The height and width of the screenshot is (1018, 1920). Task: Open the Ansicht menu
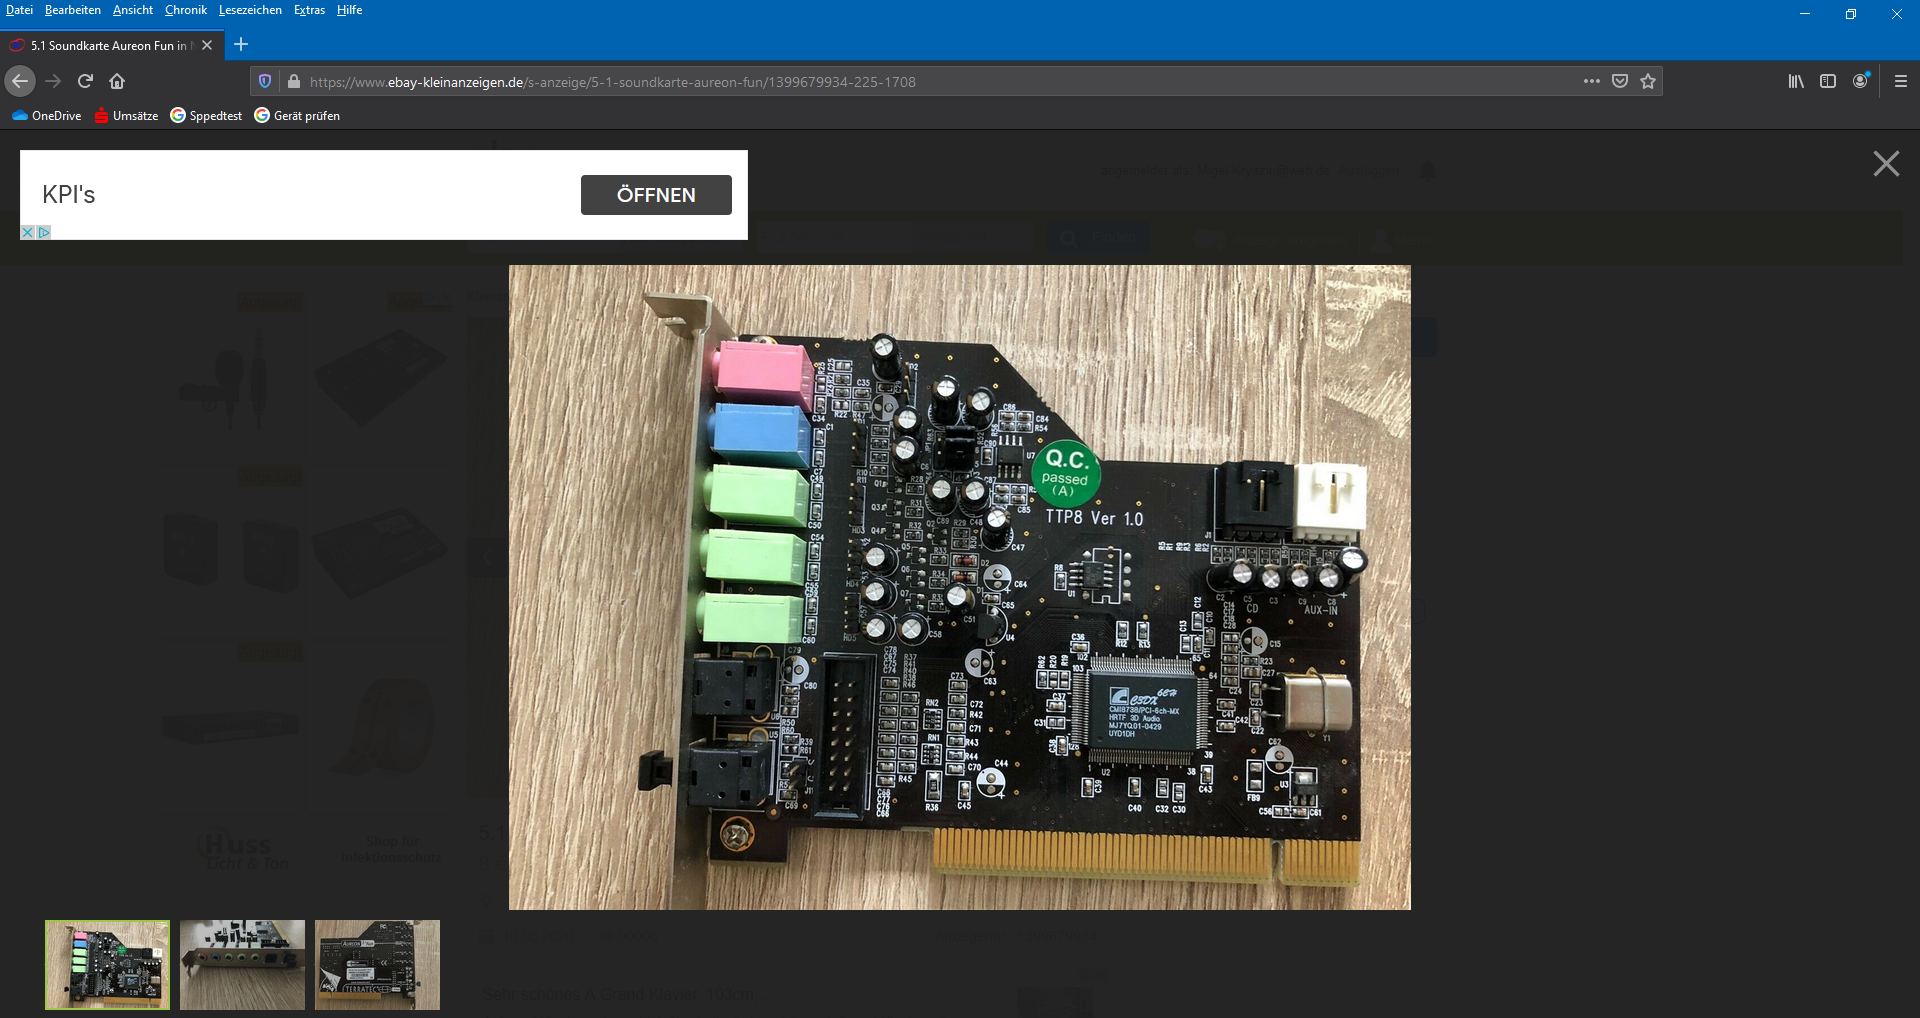click(133, 10)
